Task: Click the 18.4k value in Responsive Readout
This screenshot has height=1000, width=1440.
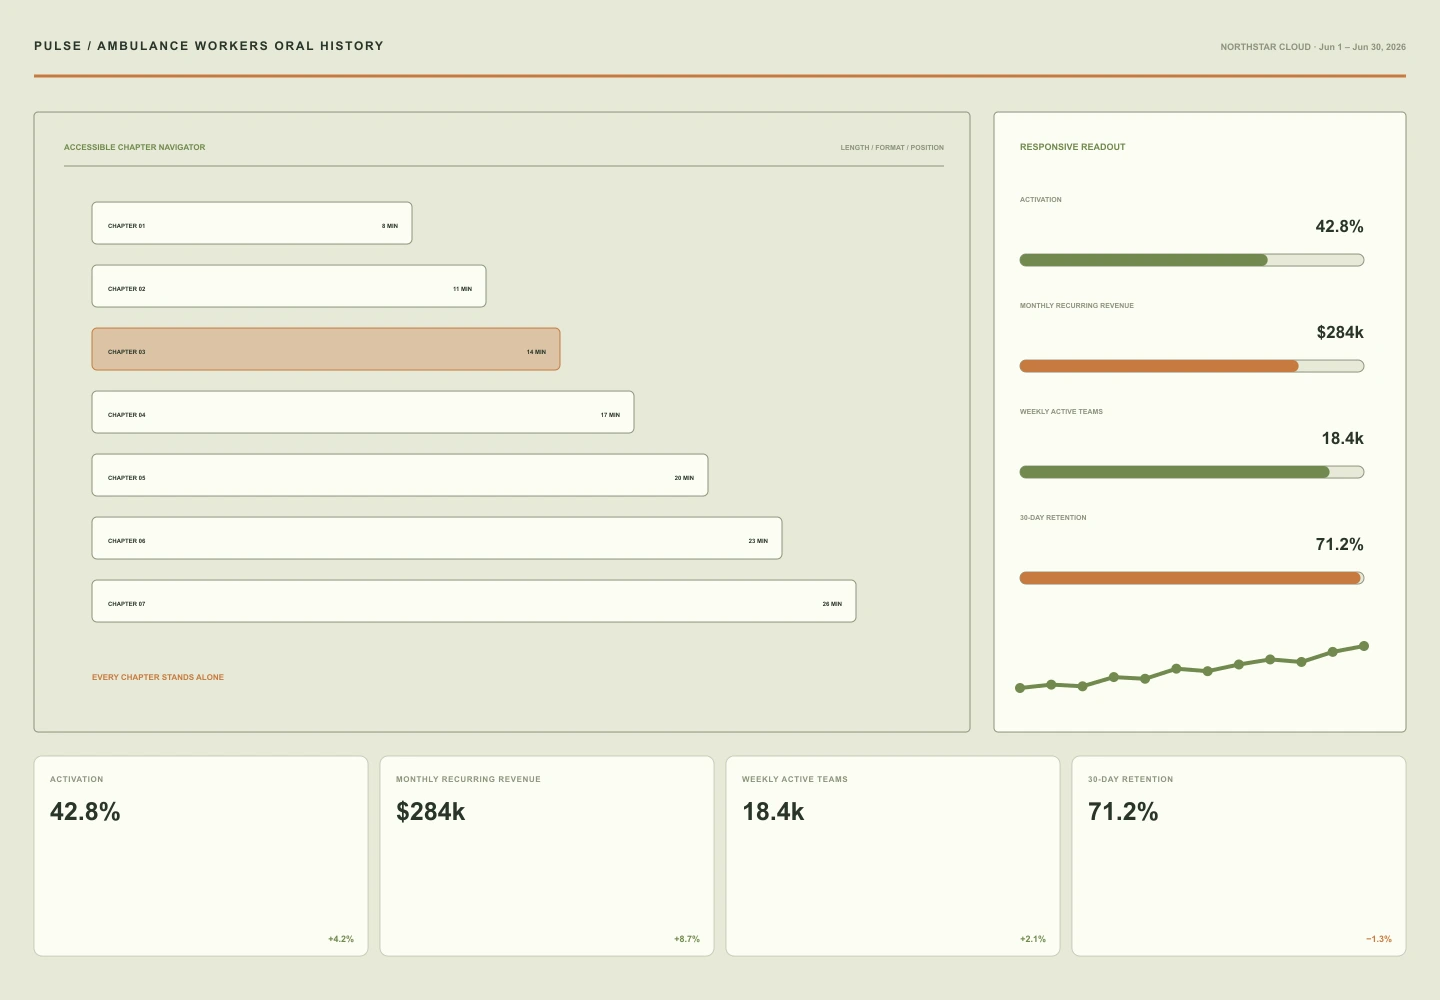Action: (1342, 439)
